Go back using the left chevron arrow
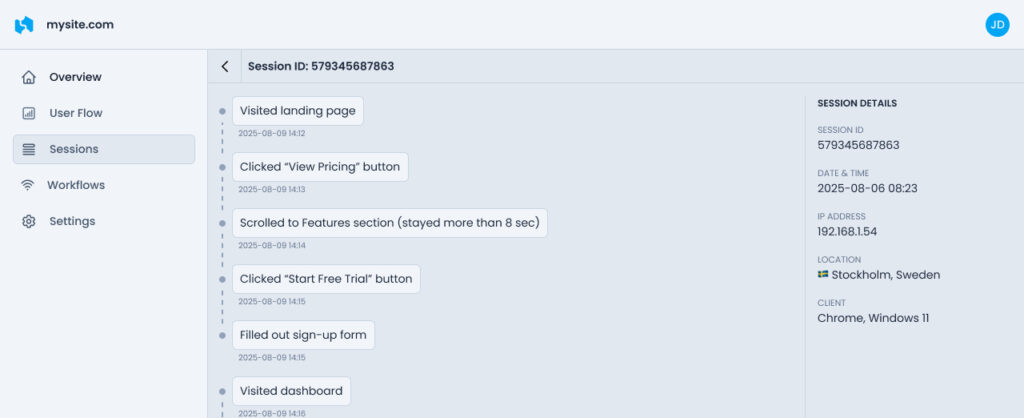 click(225, 66)
